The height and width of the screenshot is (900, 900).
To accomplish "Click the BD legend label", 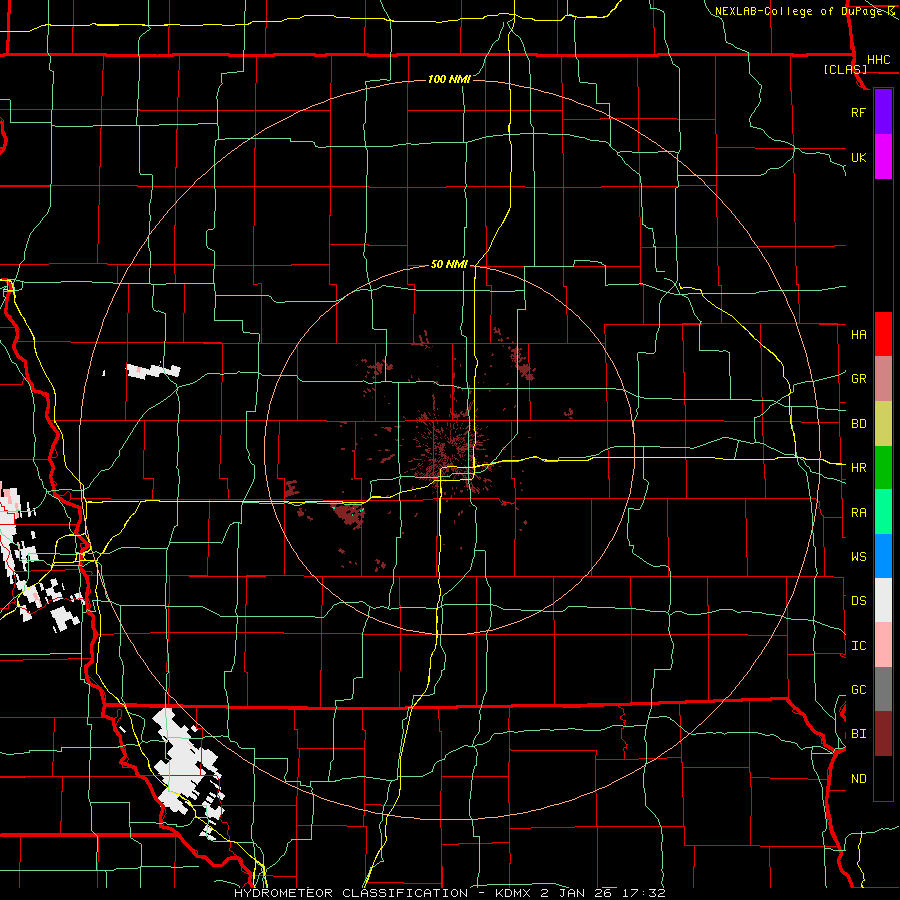I will point(858,423).
